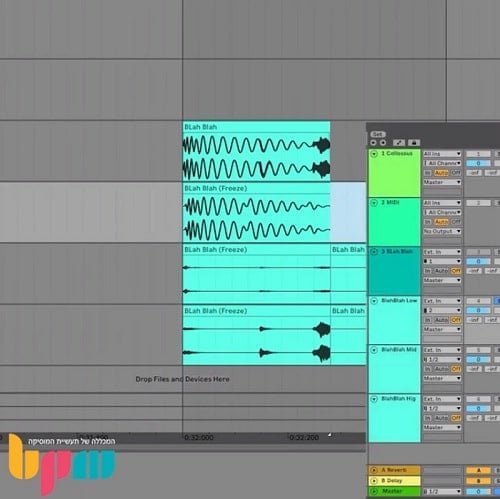Open No Output dropdown on MIDI track
Image resolution: width=500 pixels, height=499 pixels.
pos(442,231)
